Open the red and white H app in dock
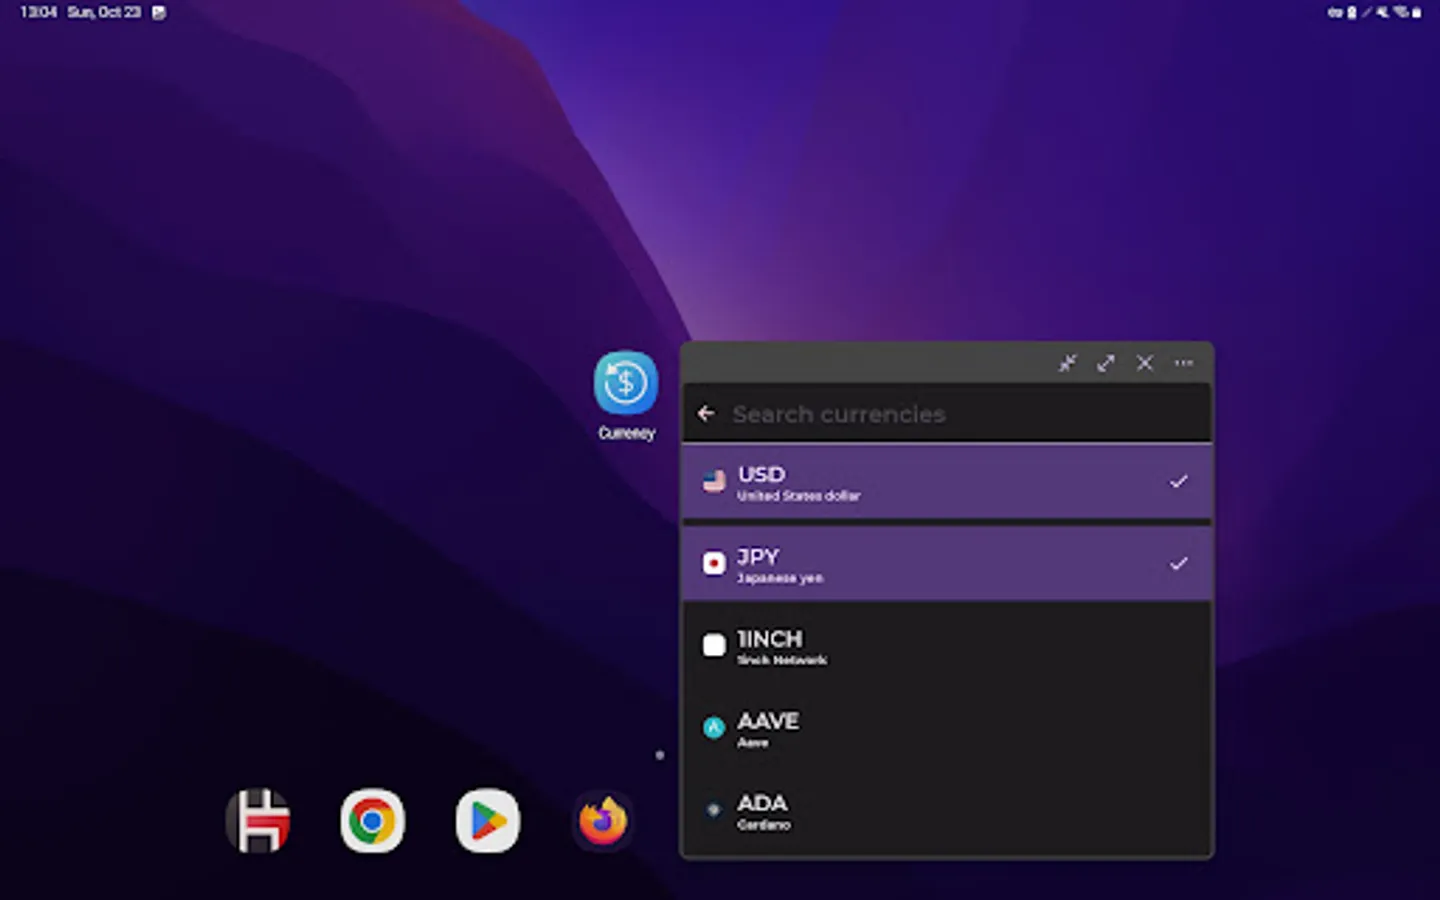 point(258,822)
